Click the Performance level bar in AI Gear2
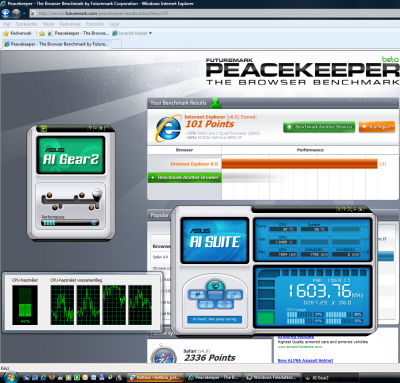 click(70, 222)
